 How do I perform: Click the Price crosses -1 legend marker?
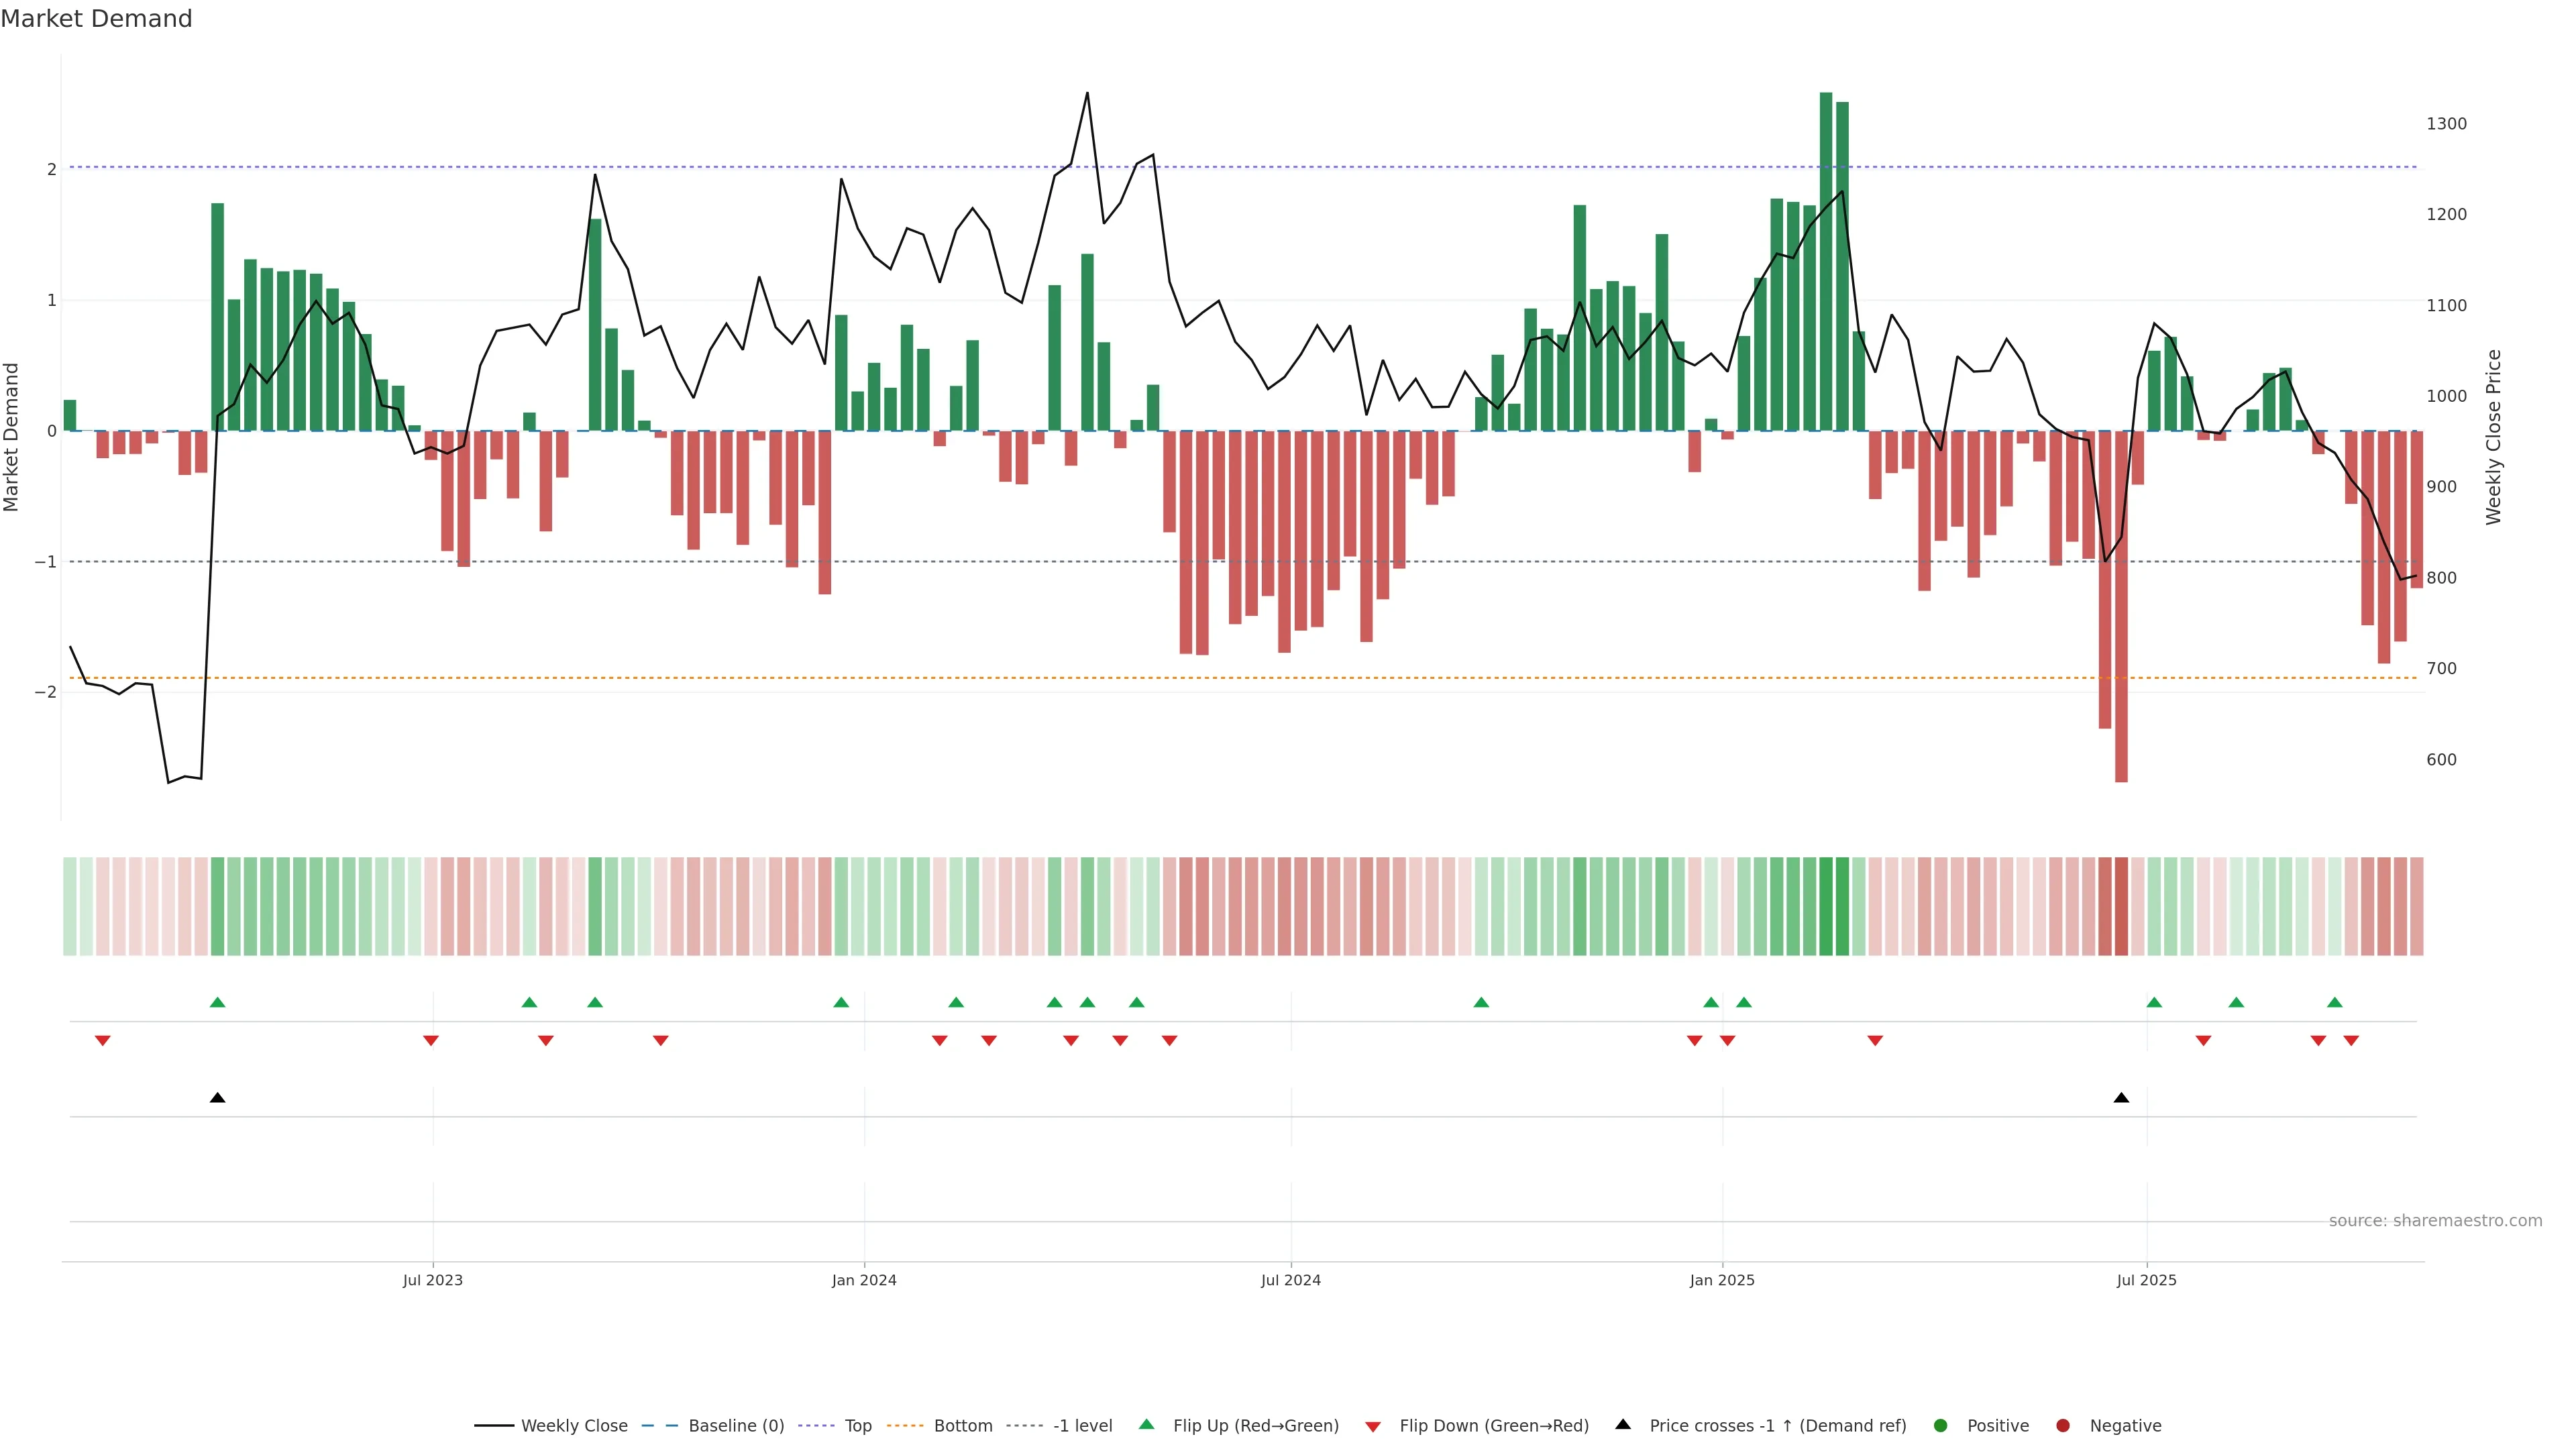pyautogui.click(x=1623, y=1425)
